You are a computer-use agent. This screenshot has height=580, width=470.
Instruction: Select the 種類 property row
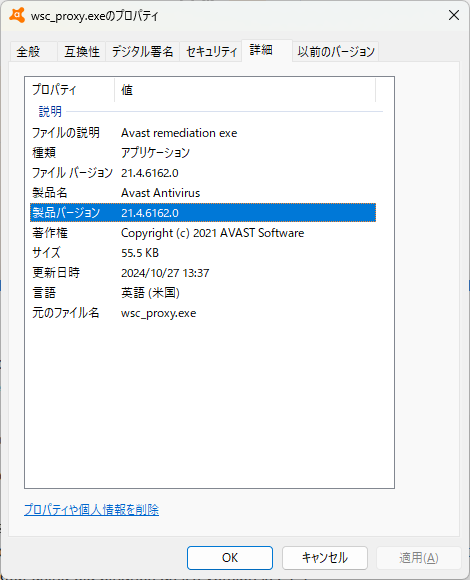(x=203, y=153)
